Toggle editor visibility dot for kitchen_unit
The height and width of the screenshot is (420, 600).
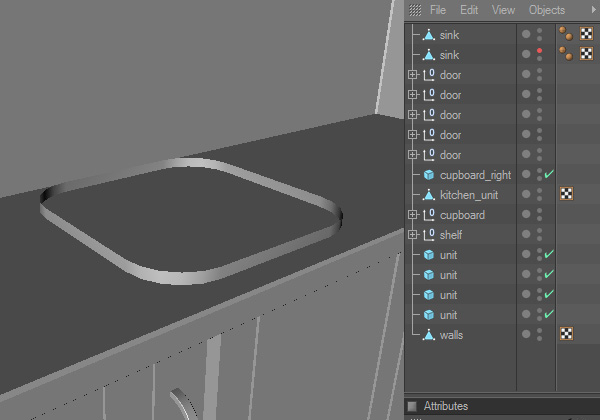[539, 190]
